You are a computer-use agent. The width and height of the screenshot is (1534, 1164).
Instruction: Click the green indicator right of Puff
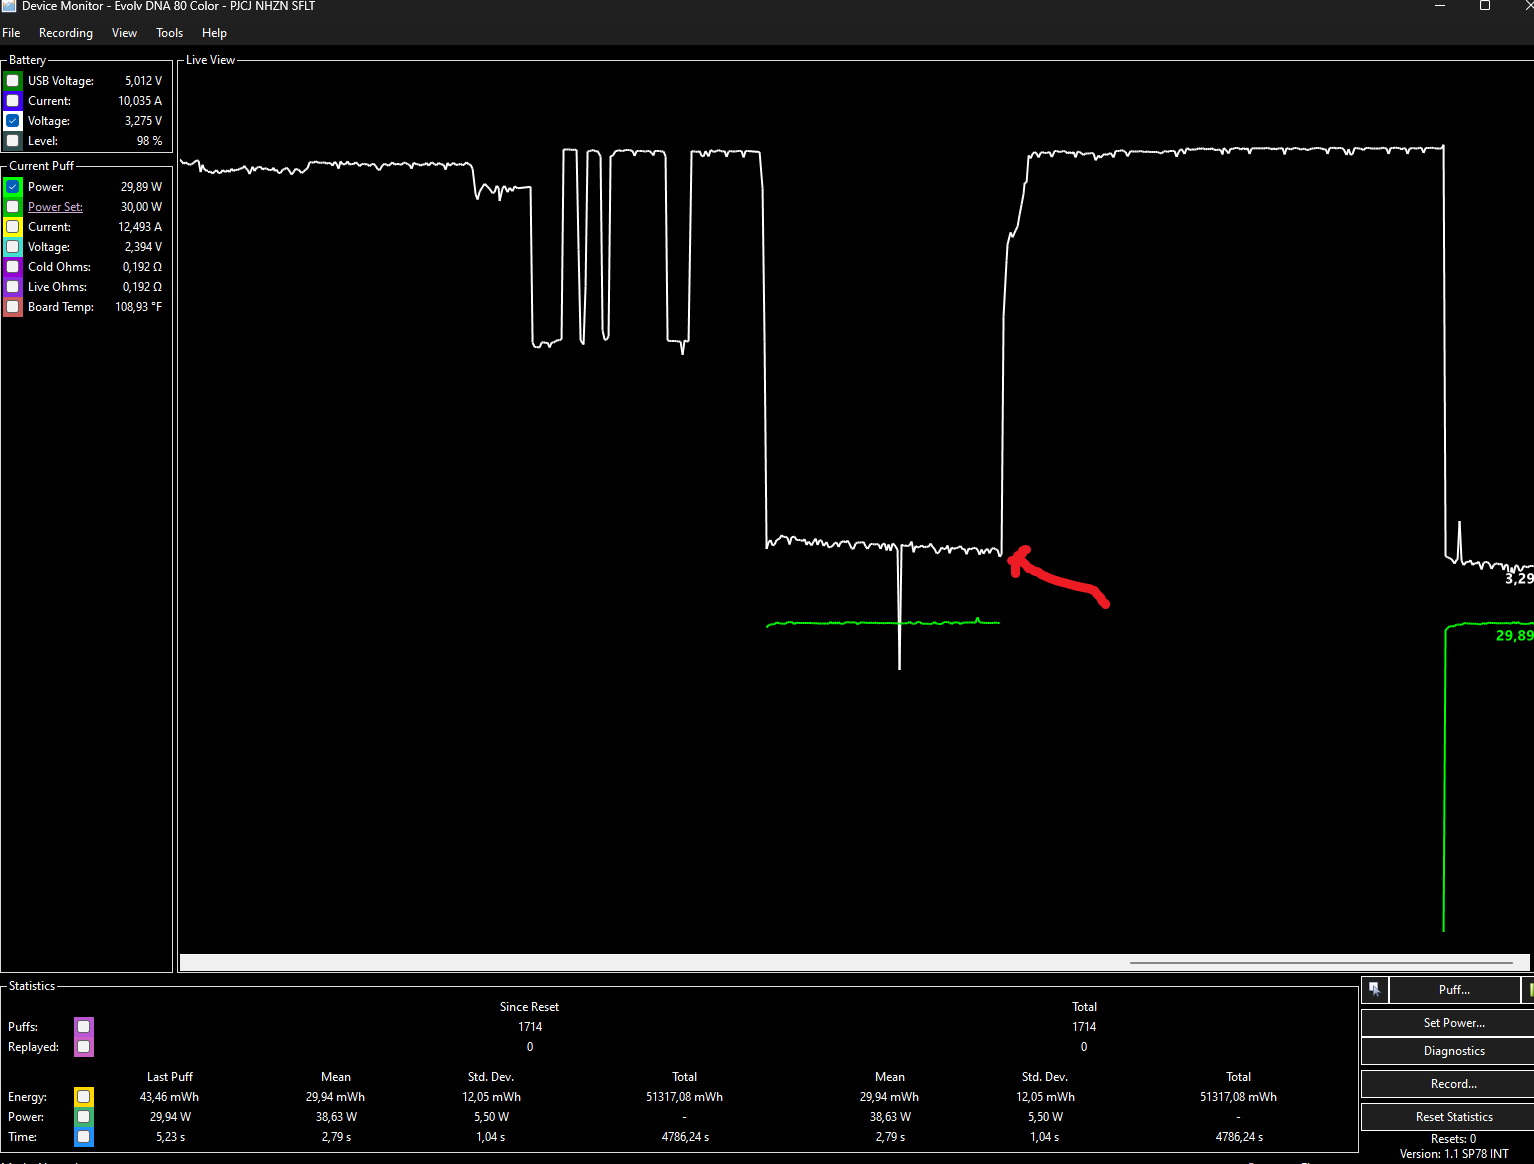click(x=1529, y=989)
